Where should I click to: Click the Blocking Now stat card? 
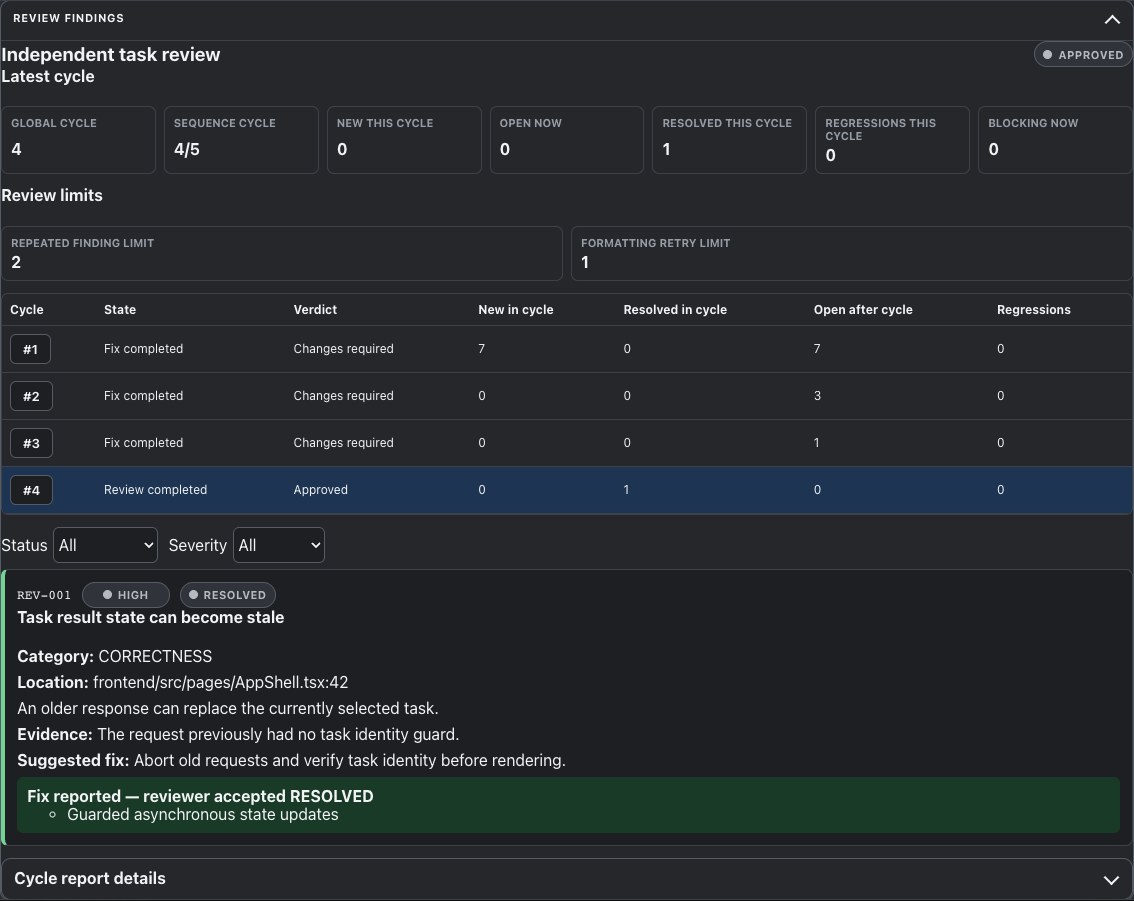(1055, 140)
